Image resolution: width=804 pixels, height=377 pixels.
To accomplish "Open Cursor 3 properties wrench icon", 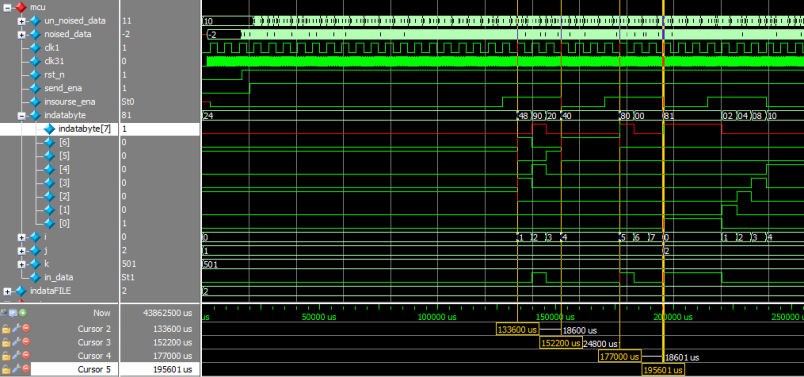I will (x=16, y=342).
